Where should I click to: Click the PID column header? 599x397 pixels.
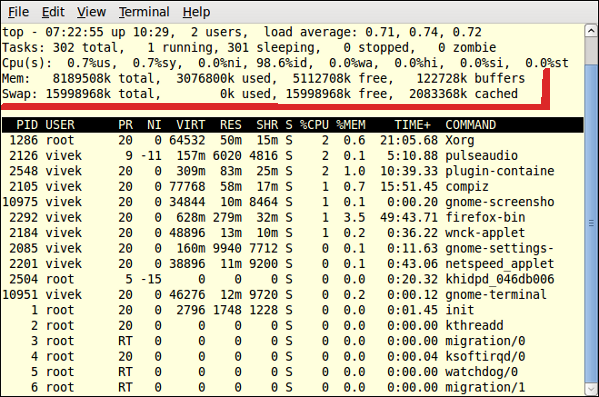[x=27, y=125]
